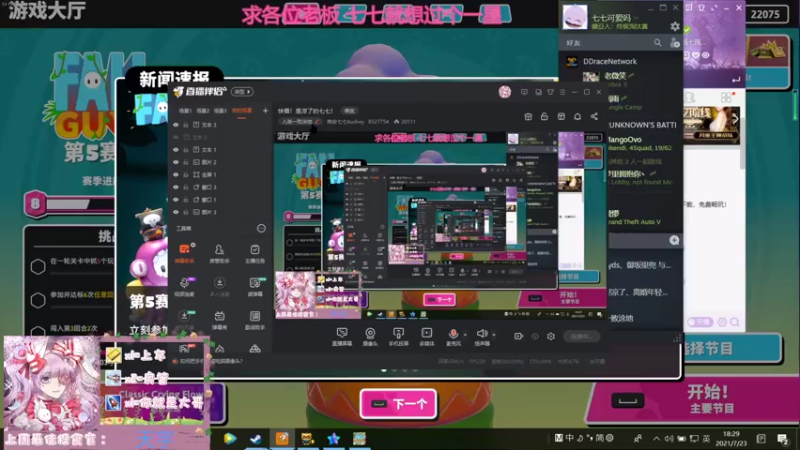Open 主播任务 tool in the toolbox

[x=255, y=253]
